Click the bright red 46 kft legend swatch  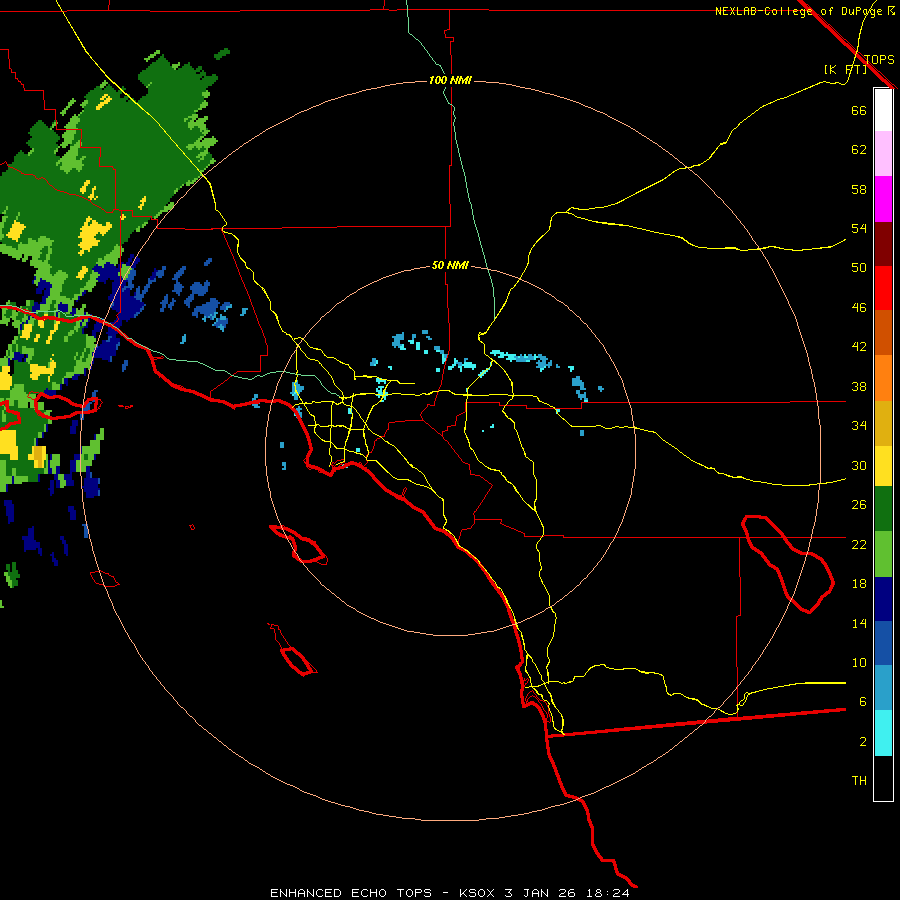(883, 288)
